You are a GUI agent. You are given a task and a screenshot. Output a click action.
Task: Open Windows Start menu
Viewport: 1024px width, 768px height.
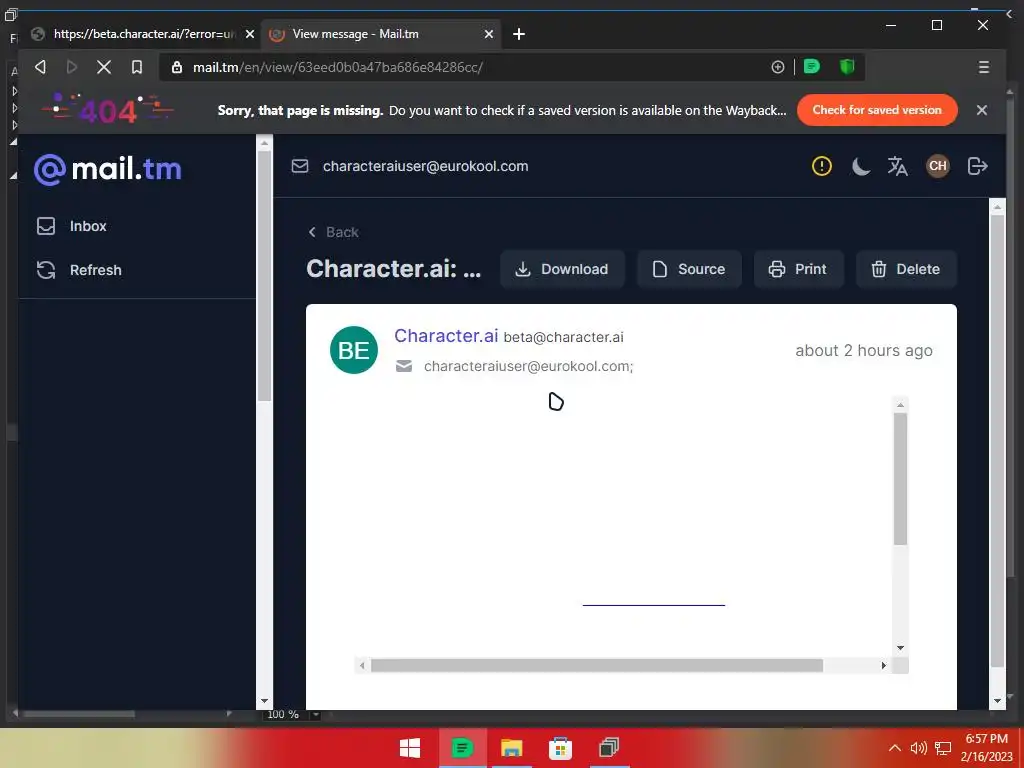(409, 748)
